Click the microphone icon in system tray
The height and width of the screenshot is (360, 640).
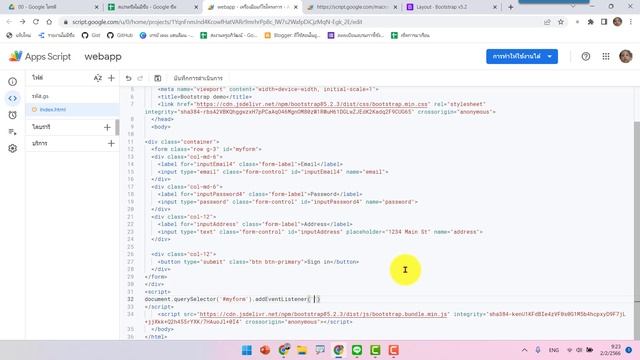coord(538,350)
